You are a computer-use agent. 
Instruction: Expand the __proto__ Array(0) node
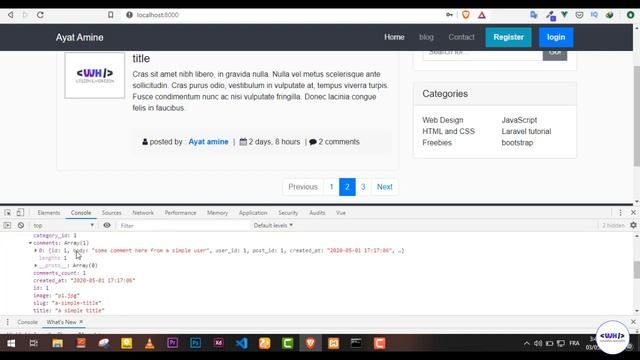click(36, 265)
